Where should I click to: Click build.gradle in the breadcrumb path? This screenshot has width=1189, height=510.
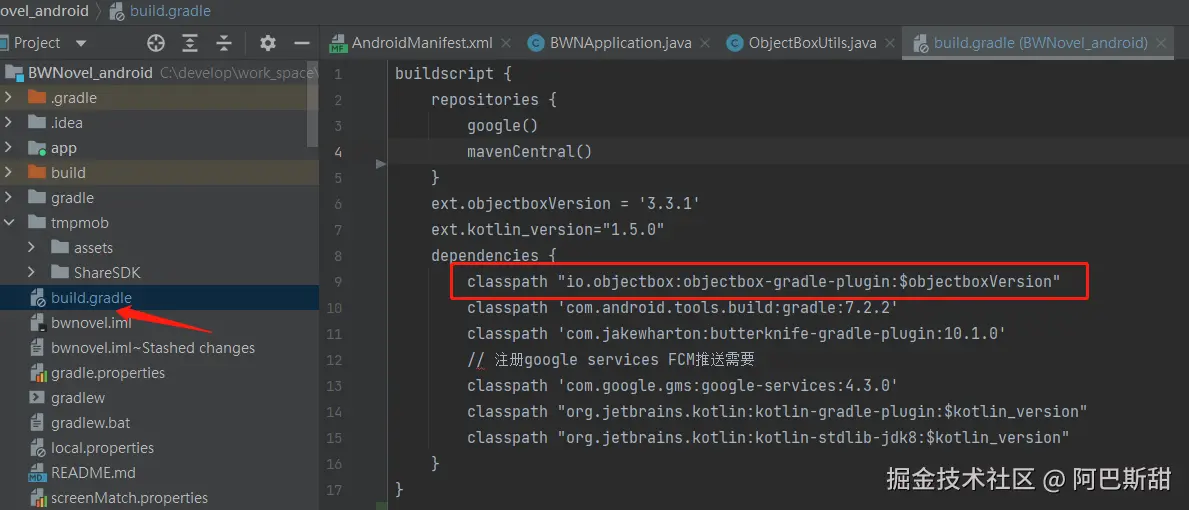(x=171, y=11)
